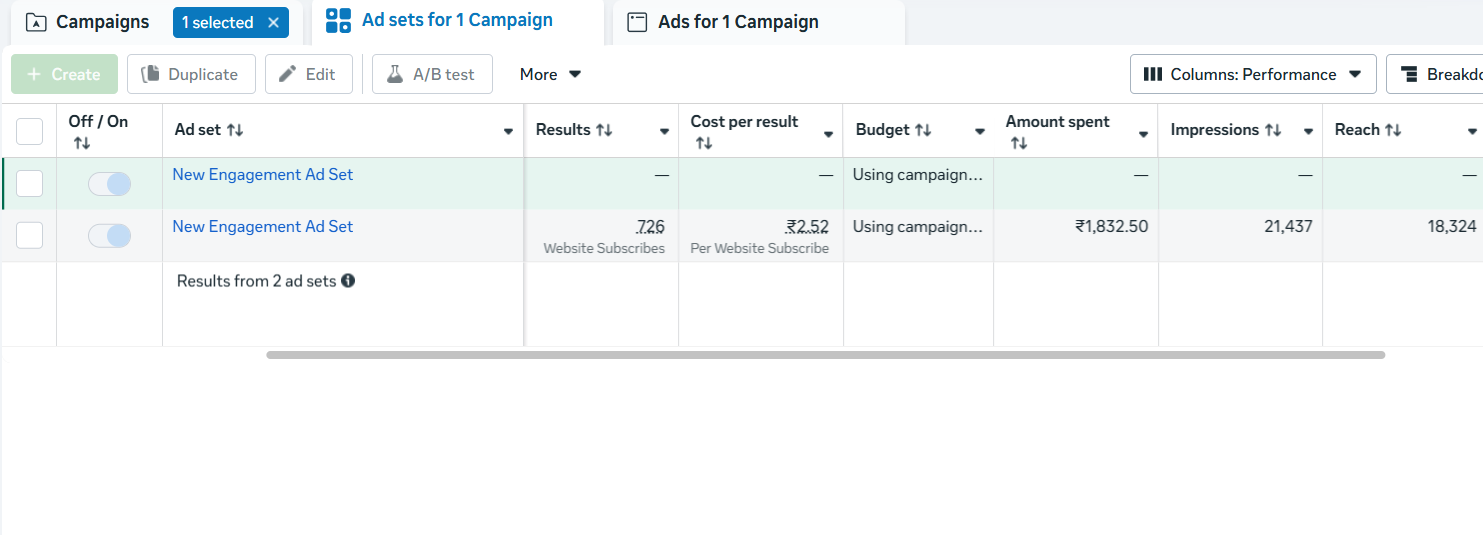Sort by Reach column arrows
The width and height of the screenshot is (1483, 535).
point(1393,130)
